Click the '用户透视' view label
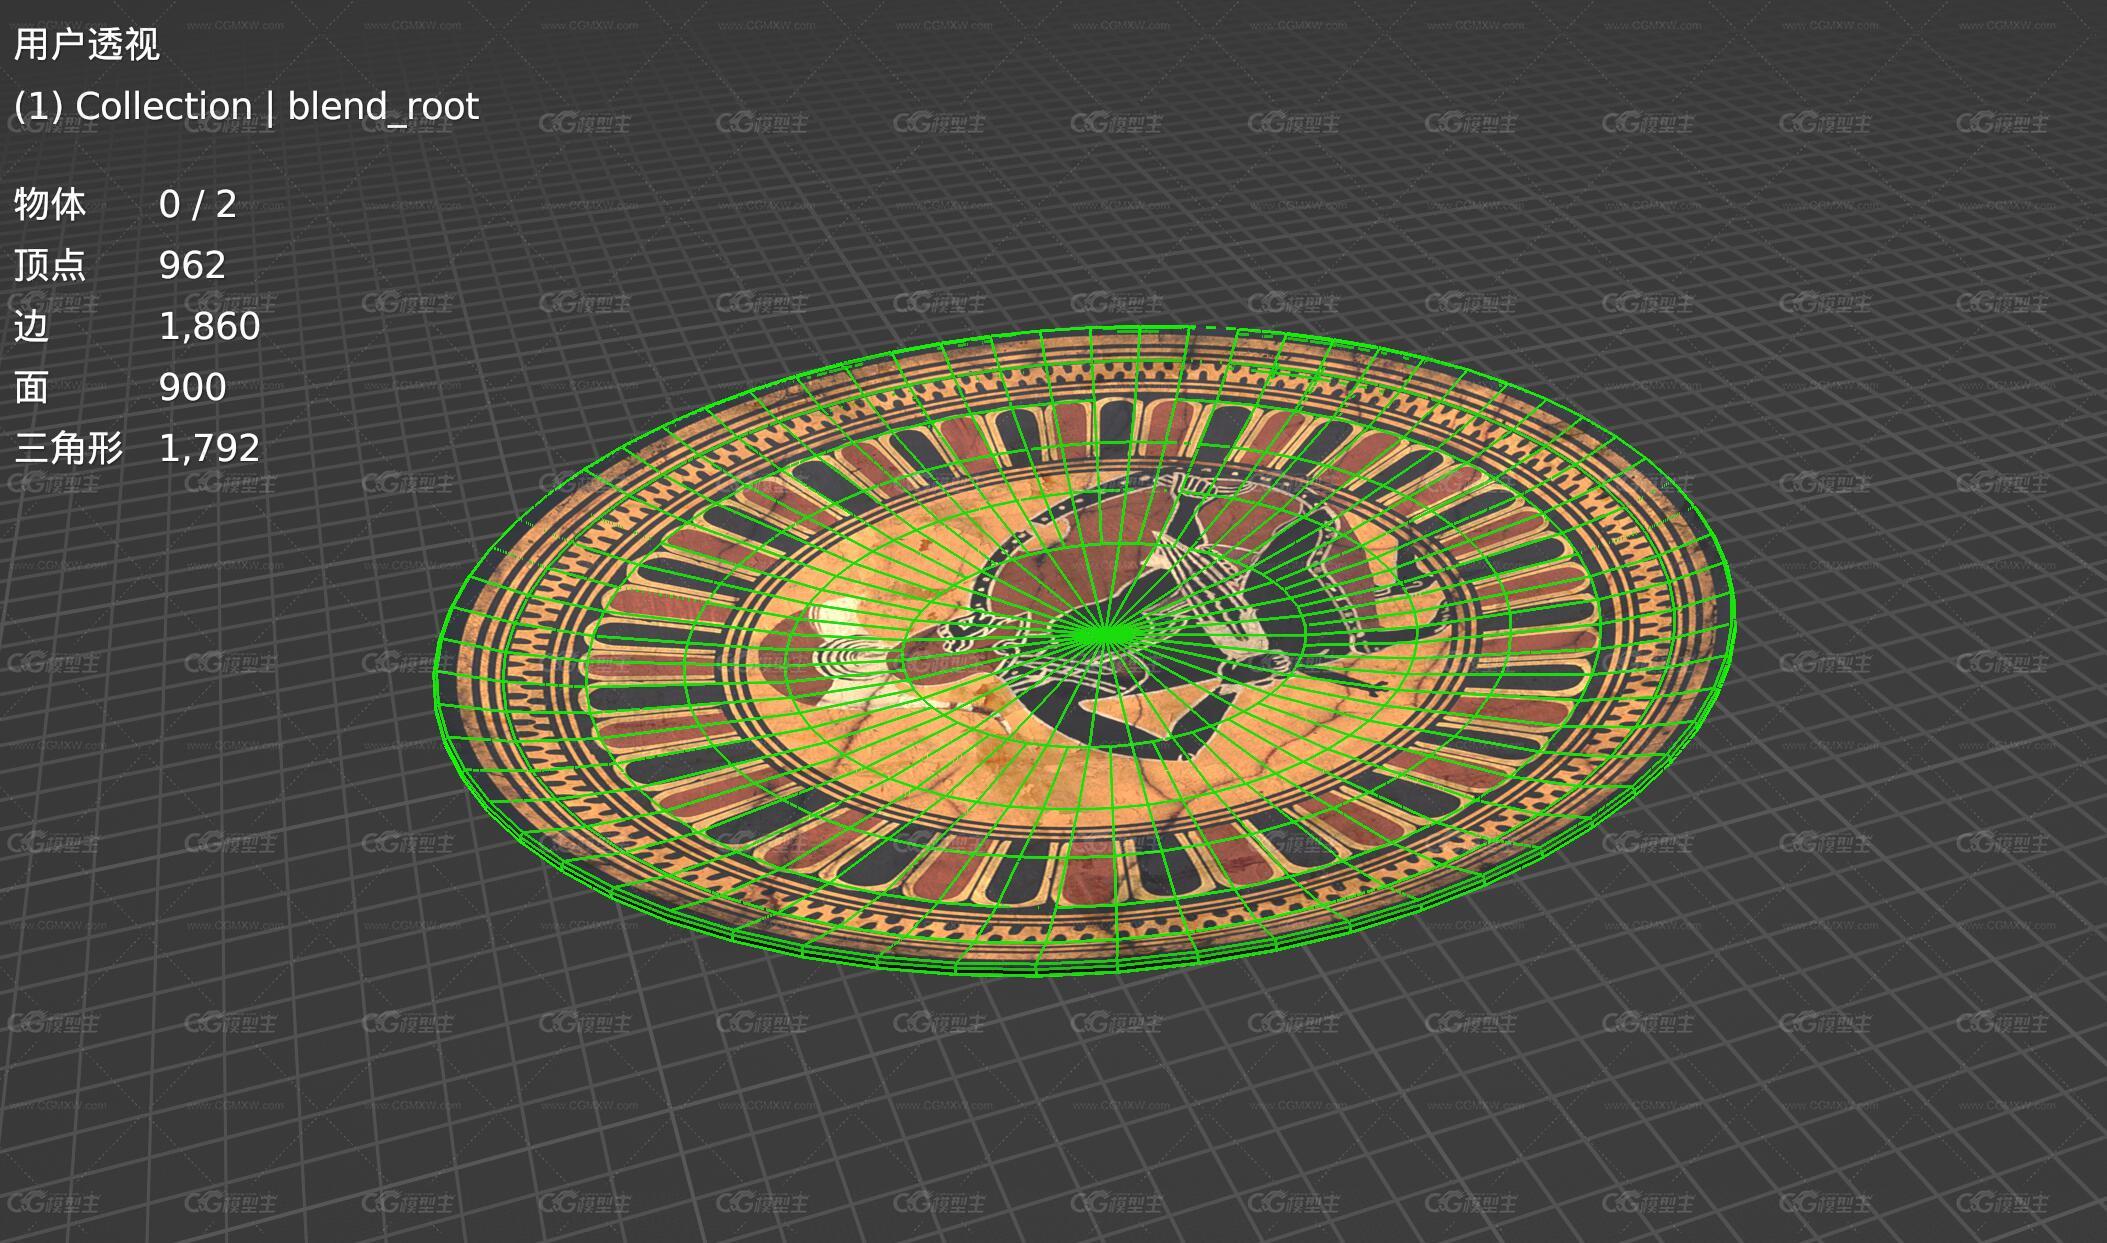 [x=87, y=45]
